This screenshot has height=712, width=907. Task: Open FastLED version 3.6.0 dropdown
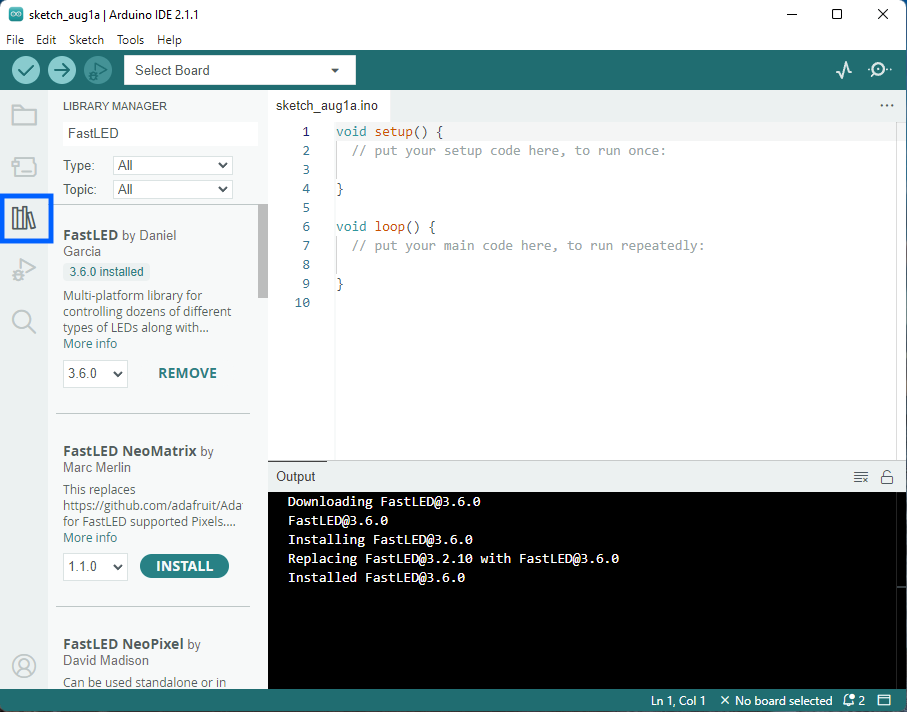click(95, 373)
